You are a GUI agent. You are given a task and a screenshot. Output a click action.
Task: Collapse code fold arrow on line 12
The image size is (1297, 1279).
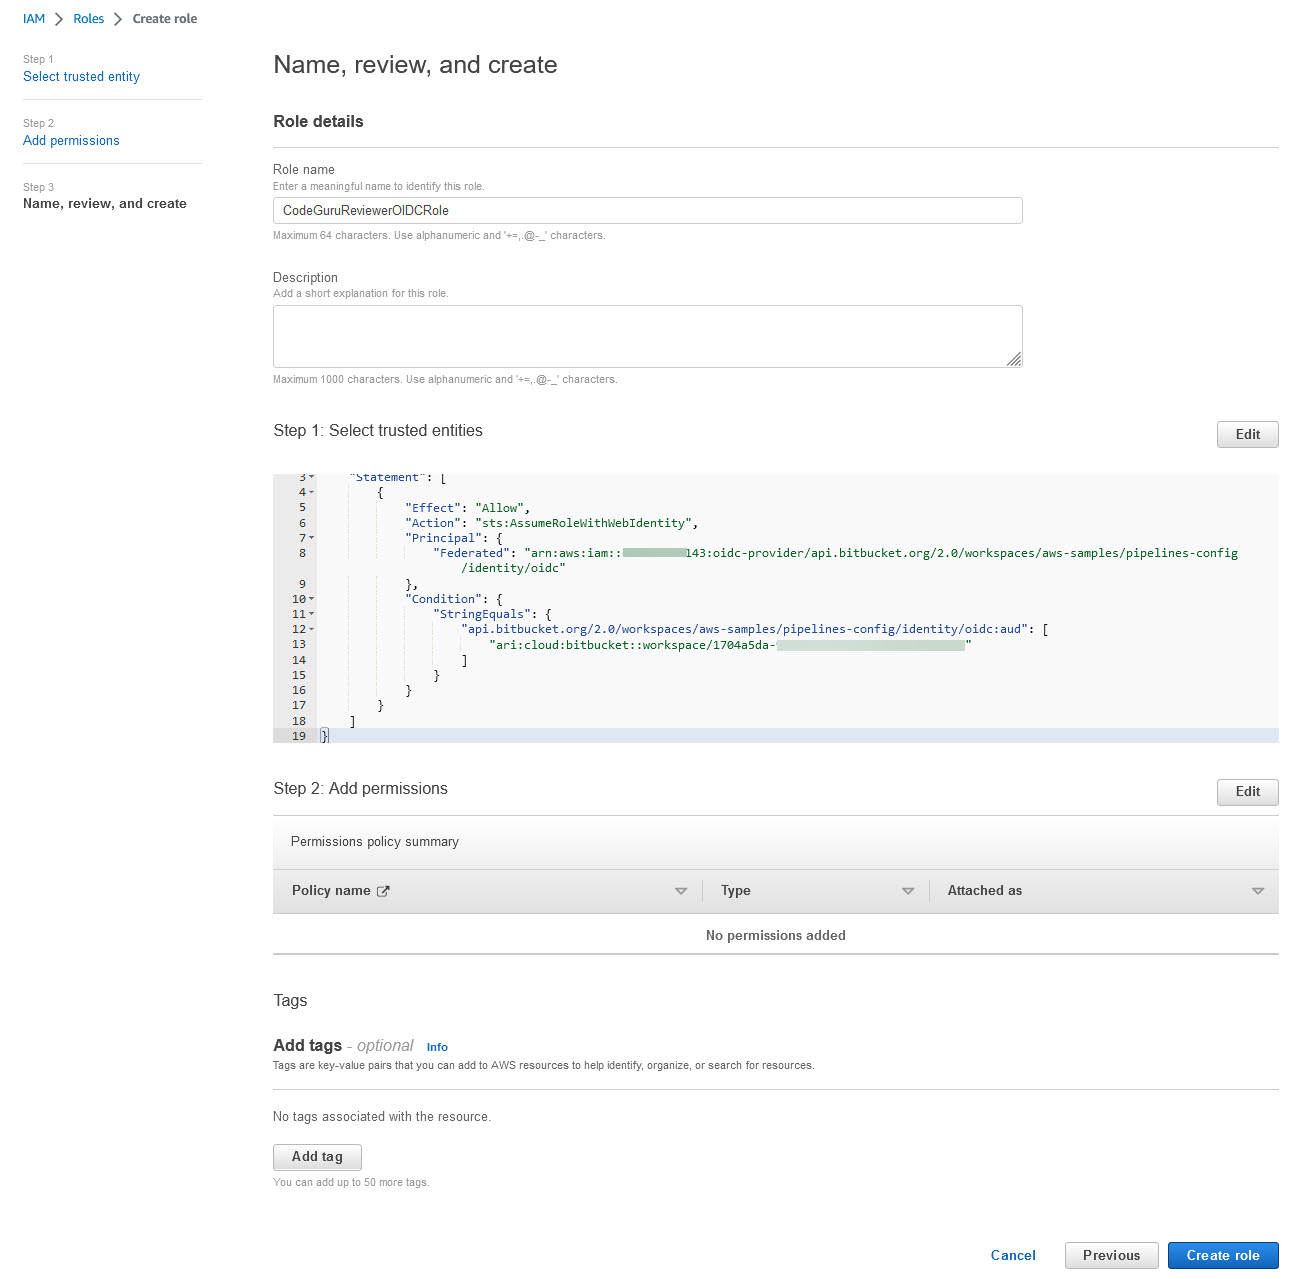click(x=311, y=629)
